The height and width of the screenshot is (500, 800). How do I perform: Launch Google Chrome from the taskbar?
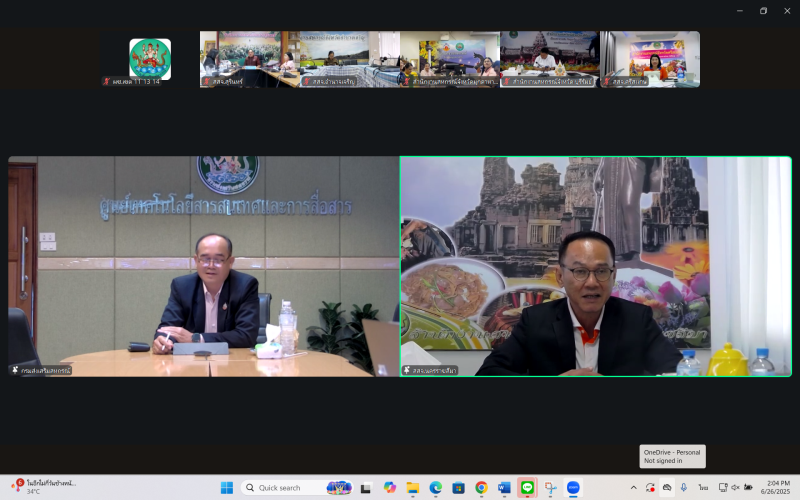click(x=481, y=488)
